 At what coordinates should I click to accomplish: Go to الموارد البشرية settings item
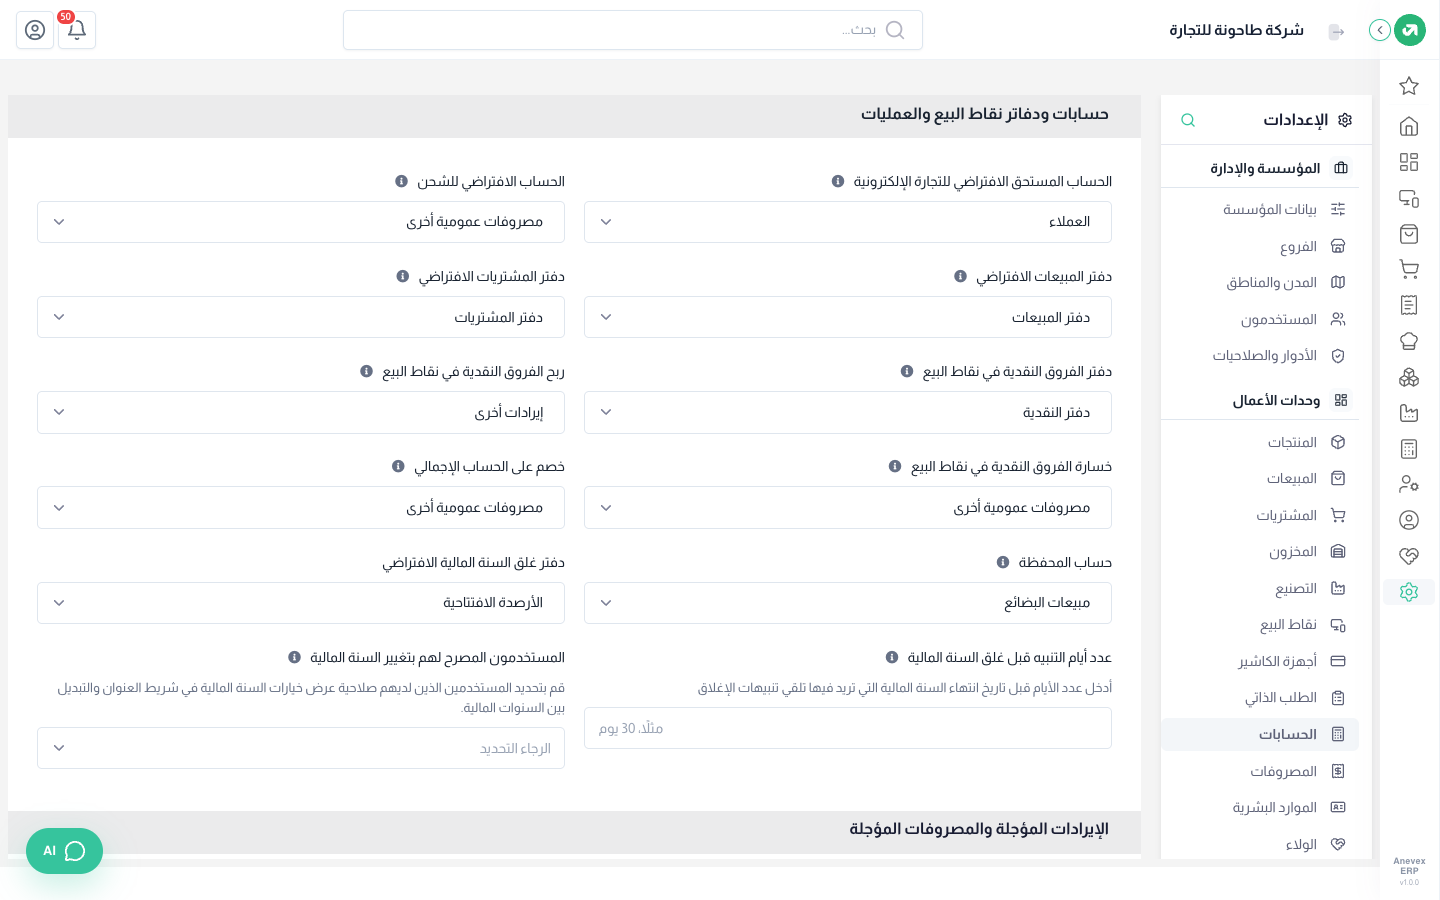coord(1260,807)
